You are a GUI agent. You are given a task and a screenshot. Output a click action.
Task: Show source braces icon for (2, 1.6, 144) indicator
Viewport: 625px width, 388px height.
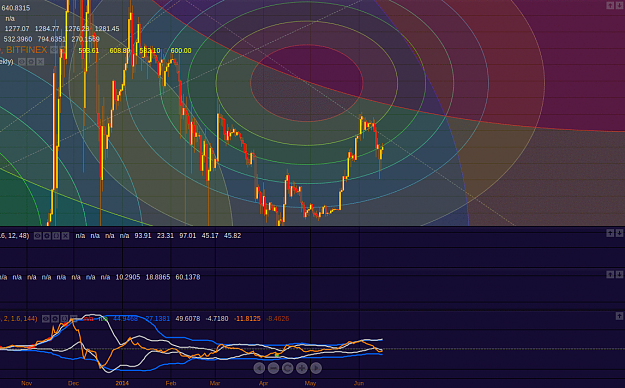click(x=64, y=319)
